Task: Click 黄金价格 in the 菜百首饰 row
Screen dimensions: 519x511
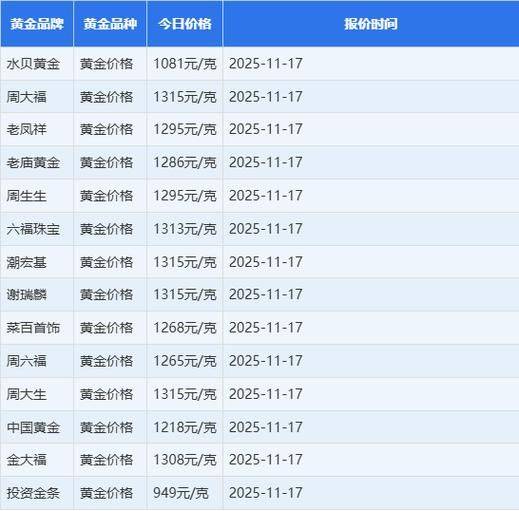Action: coord(106,328)
